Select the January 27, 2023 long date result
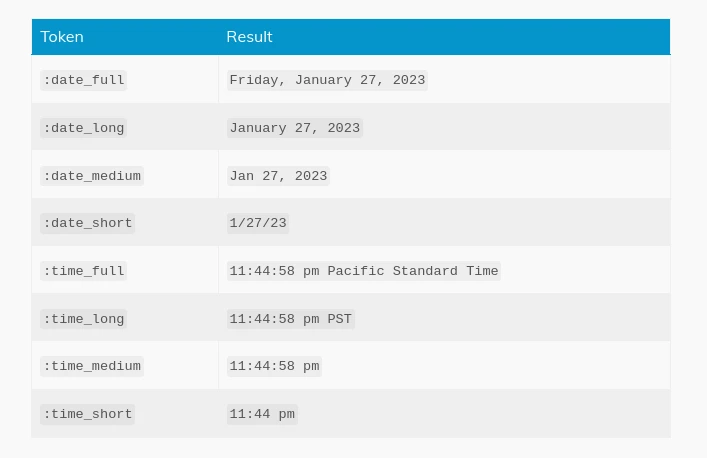Screen dimensions: 707x458 click(x=294, y=128)
